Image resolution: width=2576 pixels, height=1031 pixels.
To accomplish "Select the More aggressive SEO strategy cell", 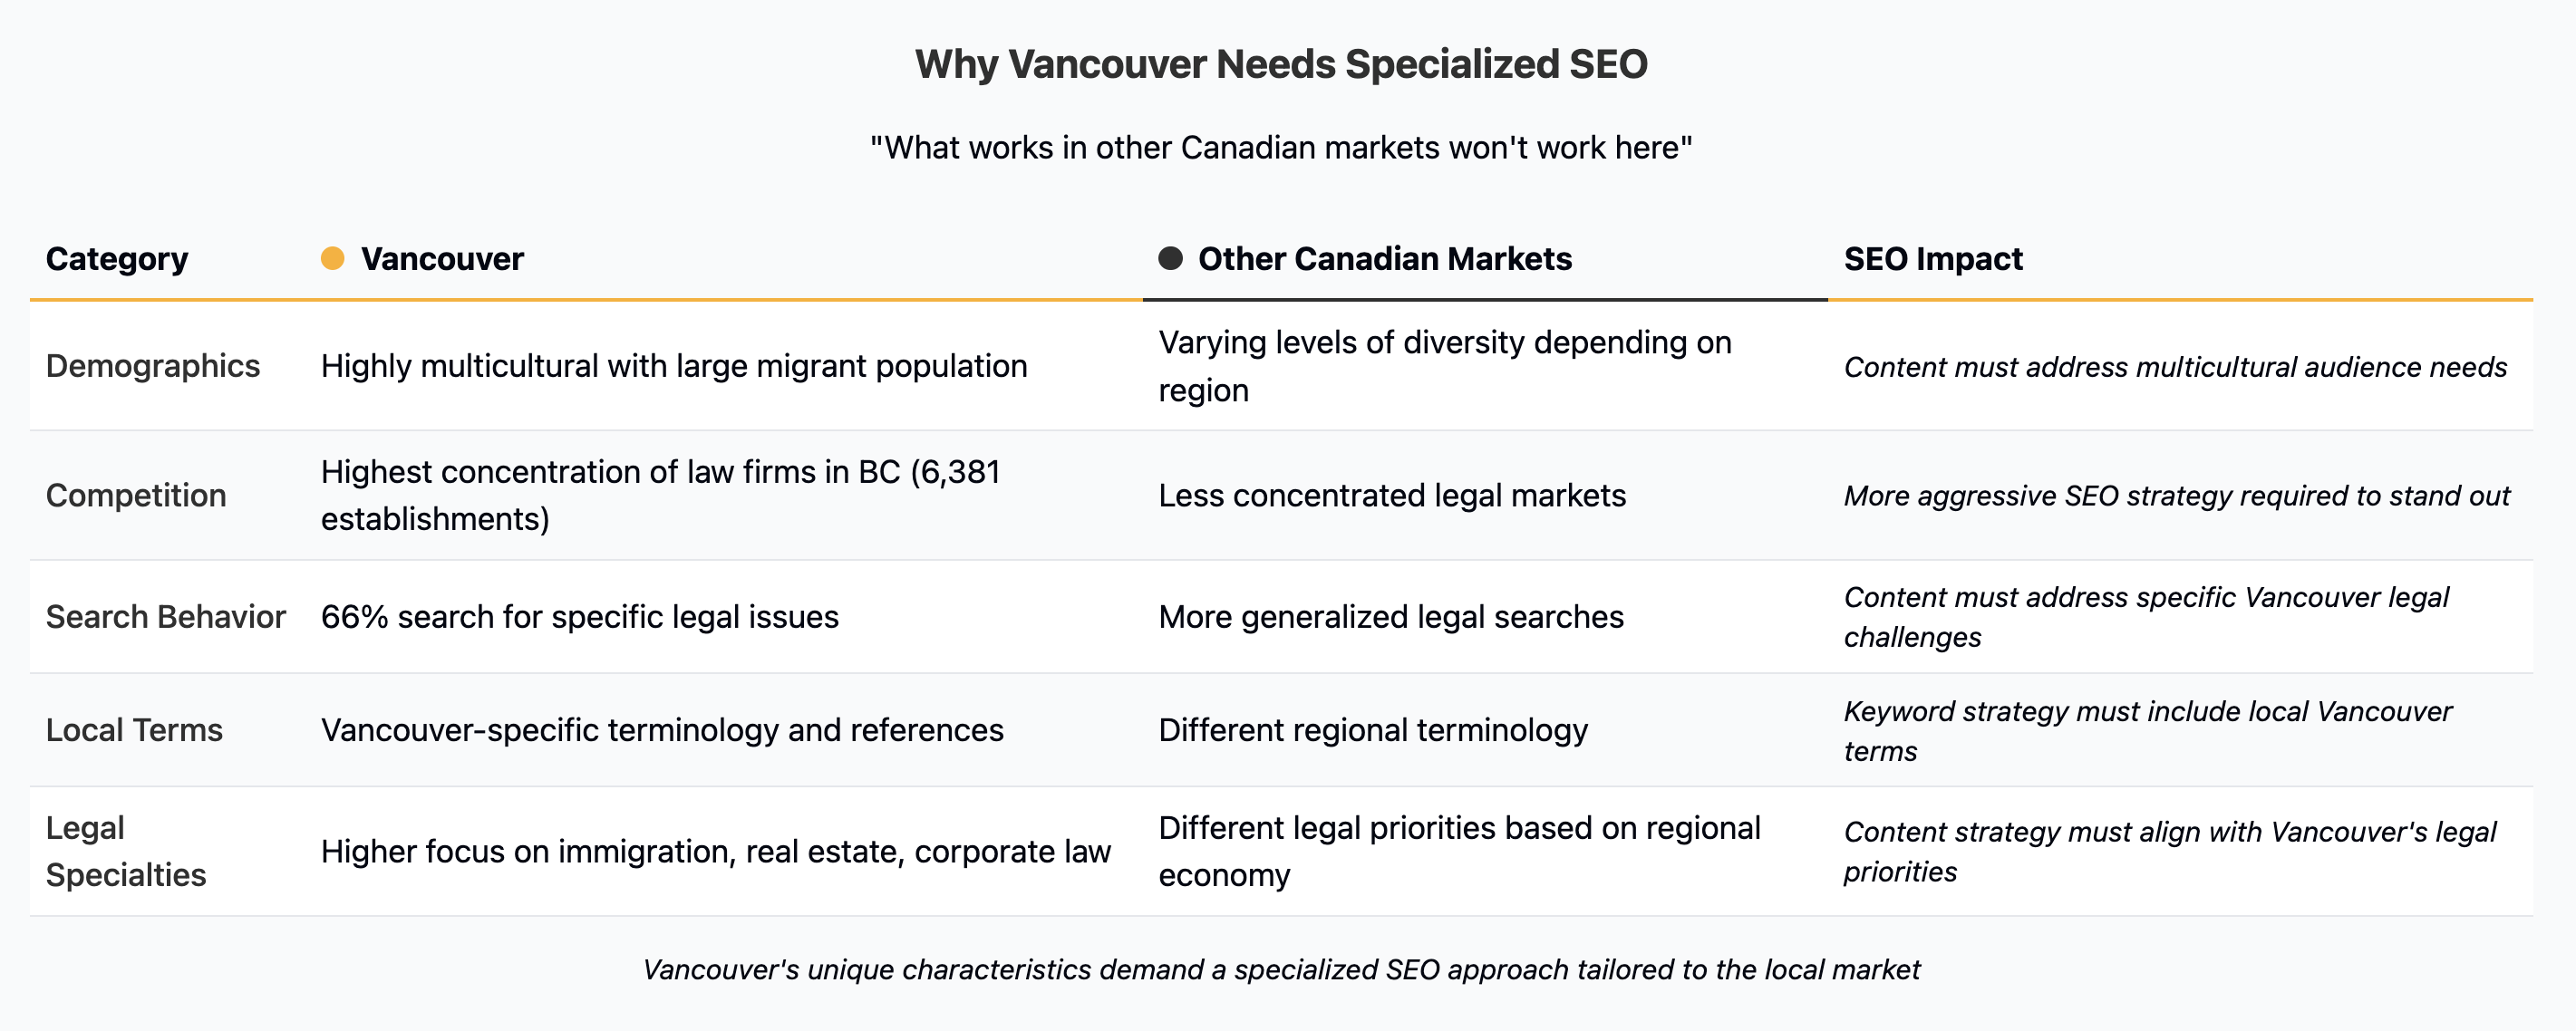I will (x=2176, y=496).
